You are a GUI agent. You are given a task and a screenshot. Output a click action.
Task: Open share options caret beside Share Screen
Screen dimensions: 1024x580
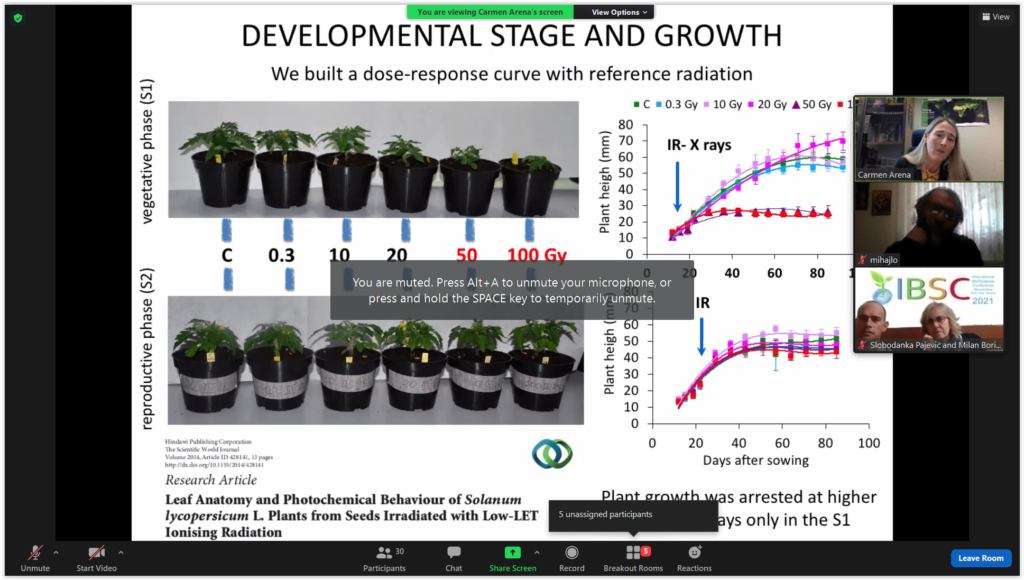tap(537, 552)
